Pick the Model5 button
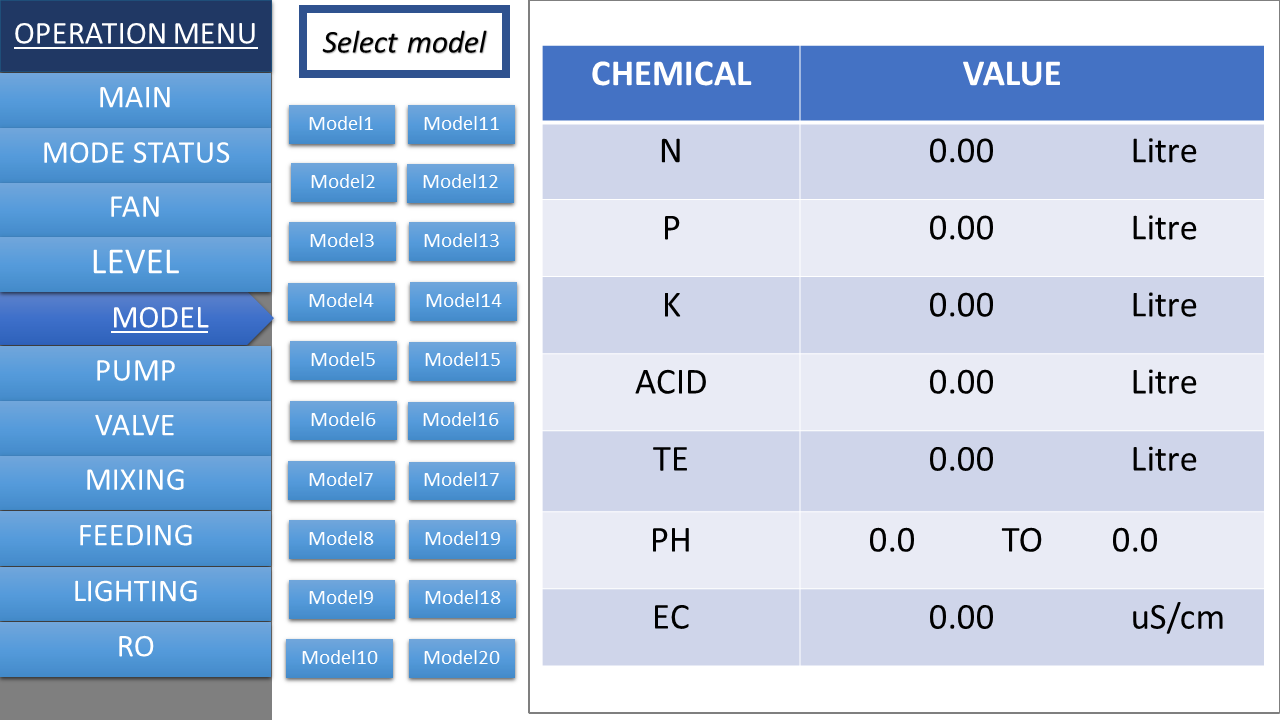Screen dimensions: 1280x720 [343, 360]
